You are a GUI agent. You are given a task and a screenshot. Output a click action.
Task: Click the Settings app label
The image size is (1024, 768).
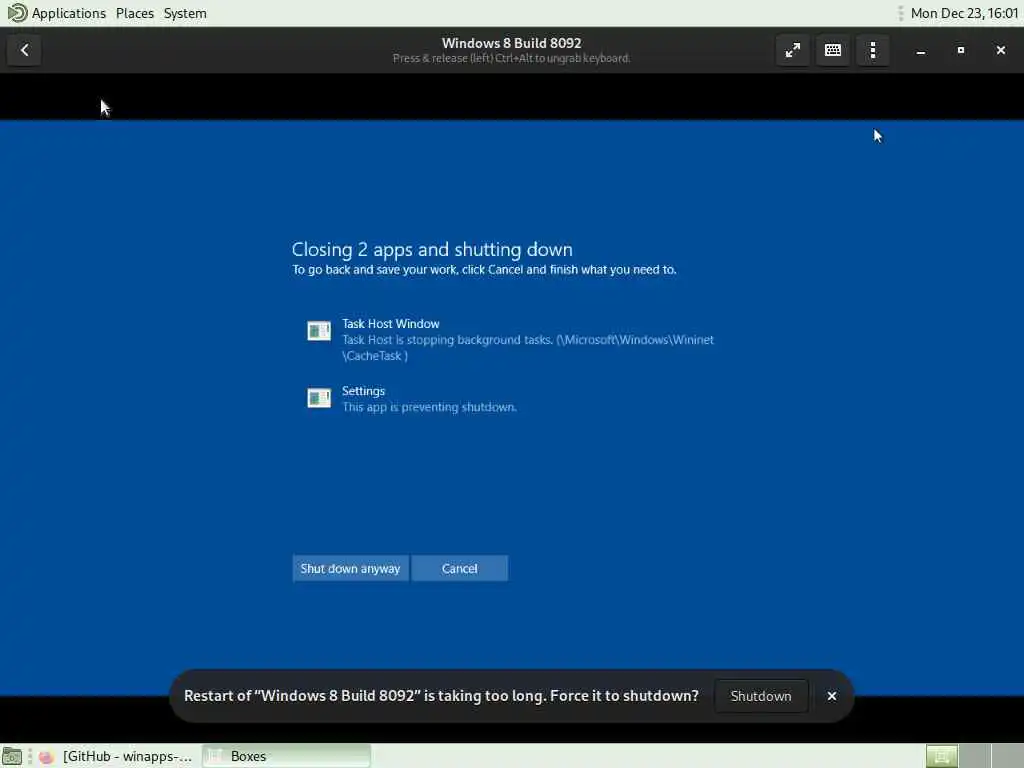363,391
